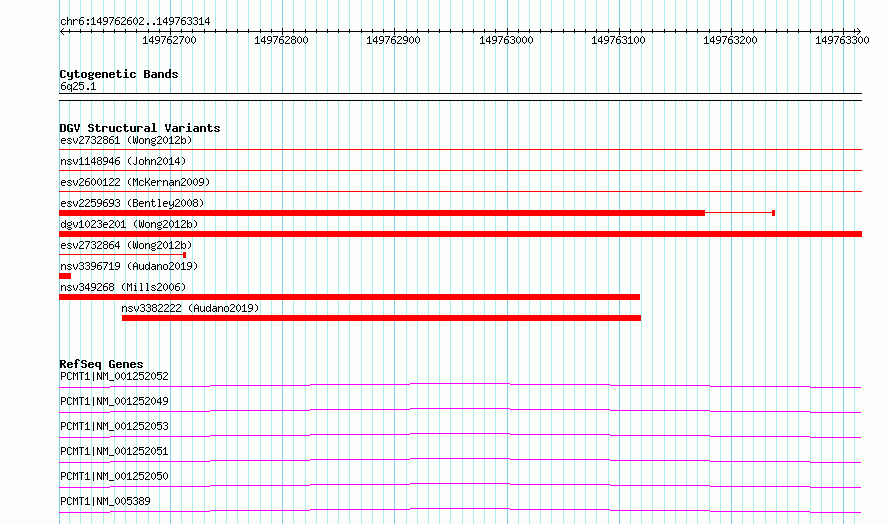Click the red bar of nsv3382222
Screen dimensions: 890x524
click(x=381, y=318)
